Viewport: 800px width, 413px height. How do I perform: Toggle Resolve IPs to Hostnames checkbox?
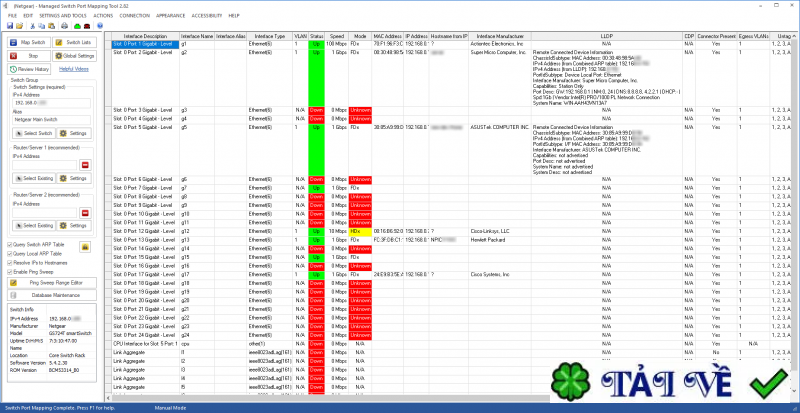[10, 262]
